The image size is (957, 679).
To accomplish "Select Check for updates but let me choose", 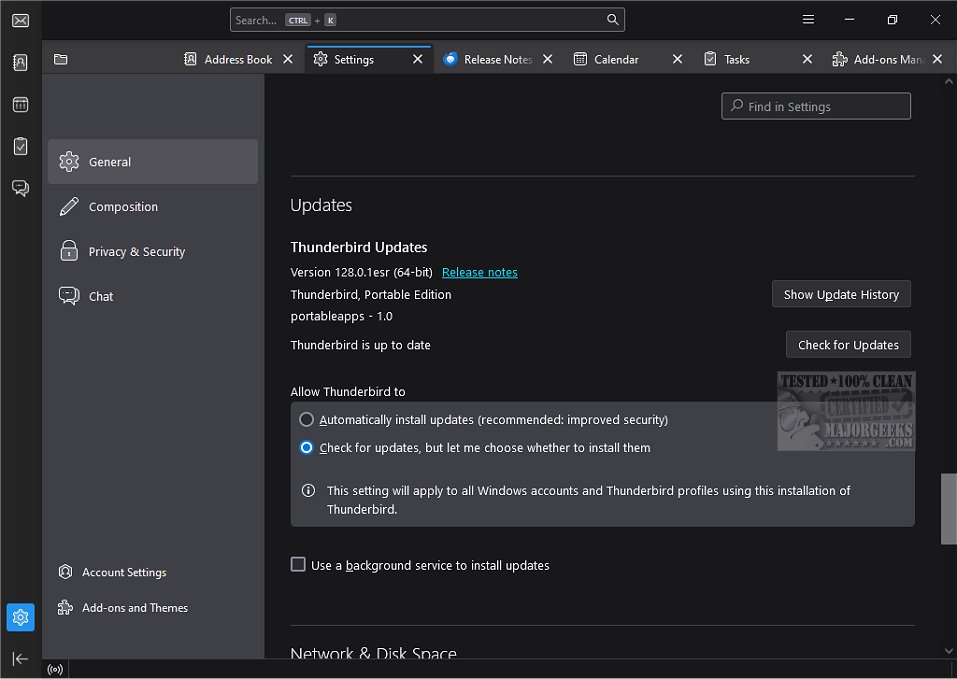I will tap(307, 448).
